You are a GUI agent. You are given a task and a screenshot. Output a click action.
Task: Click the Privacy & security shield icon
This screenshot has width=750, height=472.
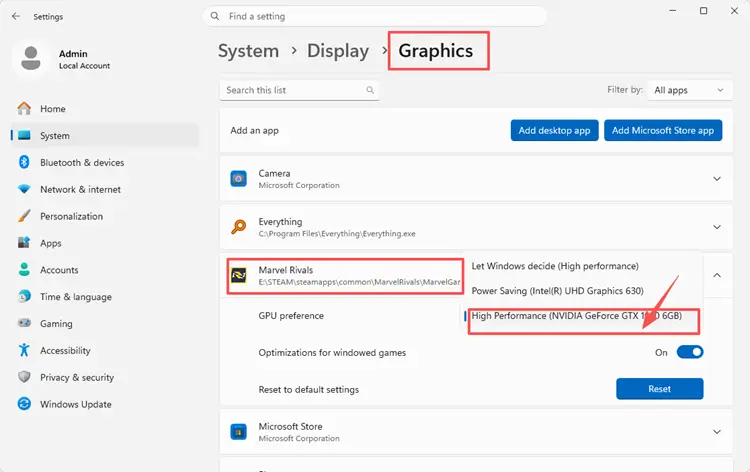pos(24,377)
